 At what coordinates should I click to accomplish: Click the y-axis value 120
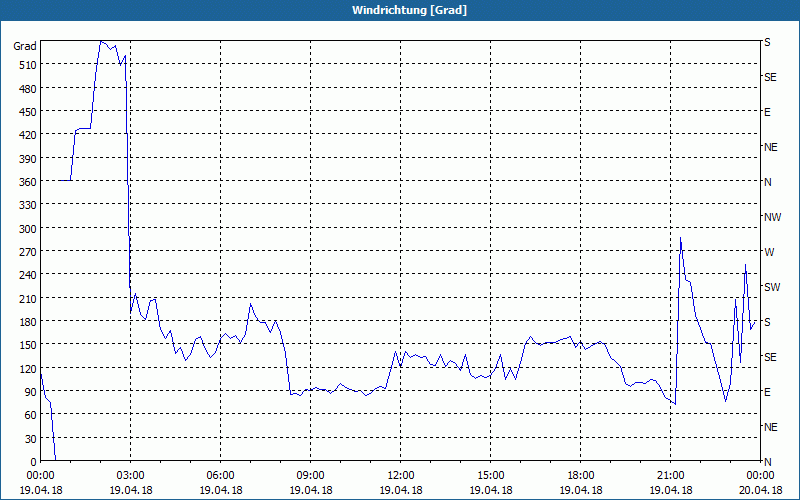click(x=27, y=368)
